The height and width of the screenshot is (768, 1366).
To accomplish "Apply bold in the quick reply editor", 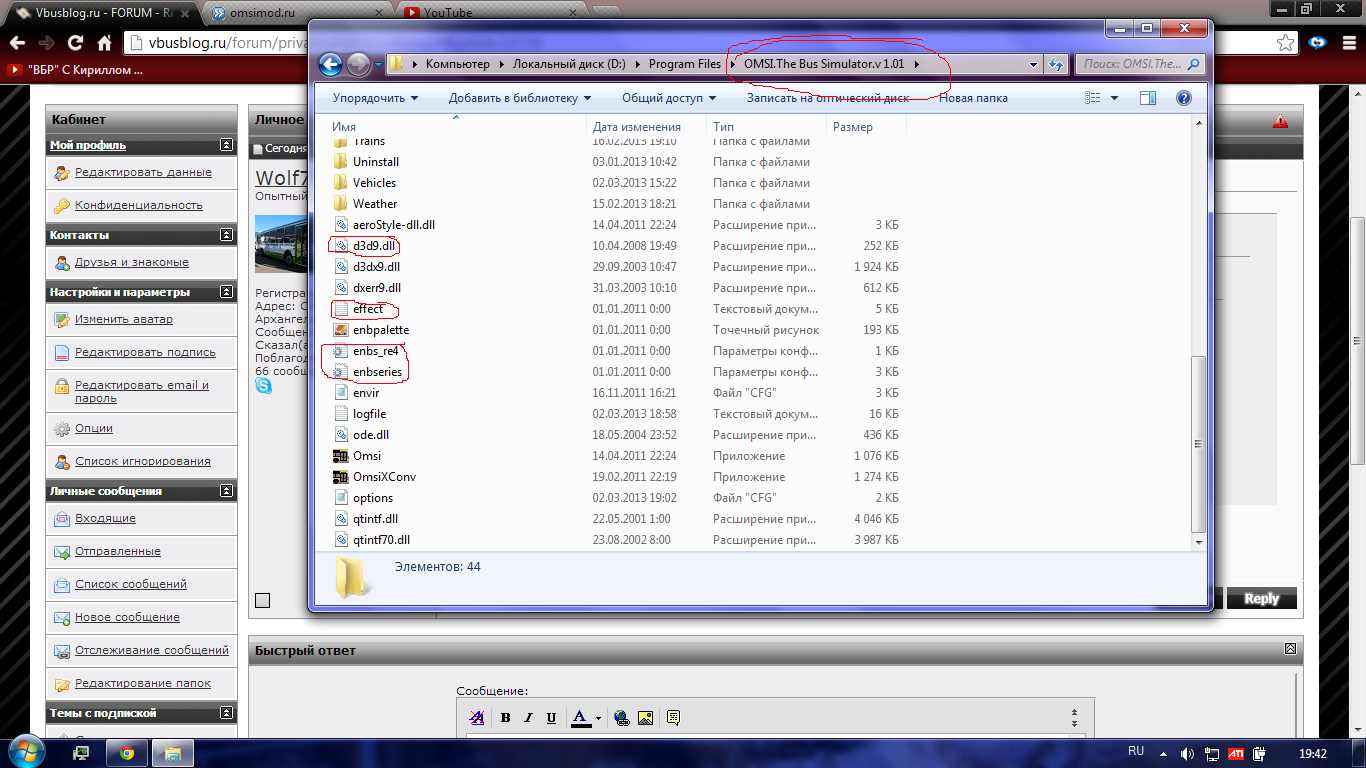I will 506,717.
